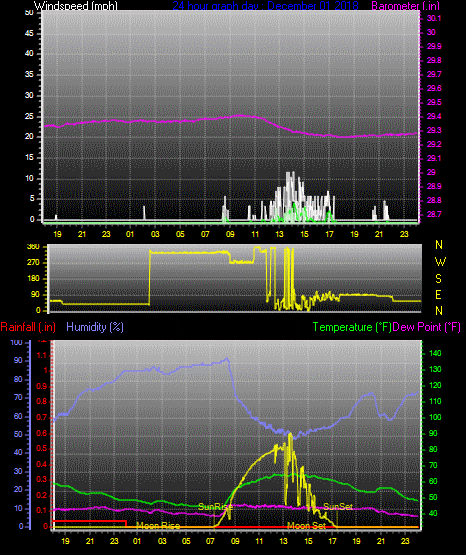Click the 24 hour graph day date title
This screenshot has height=555, width=466.
pyautogui.click(x=265, y=6)
